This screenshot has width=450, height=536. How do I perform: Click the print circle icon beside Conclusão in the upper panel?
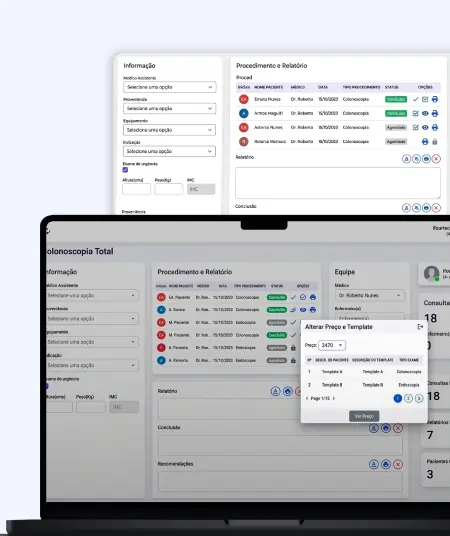click(426, 207)
